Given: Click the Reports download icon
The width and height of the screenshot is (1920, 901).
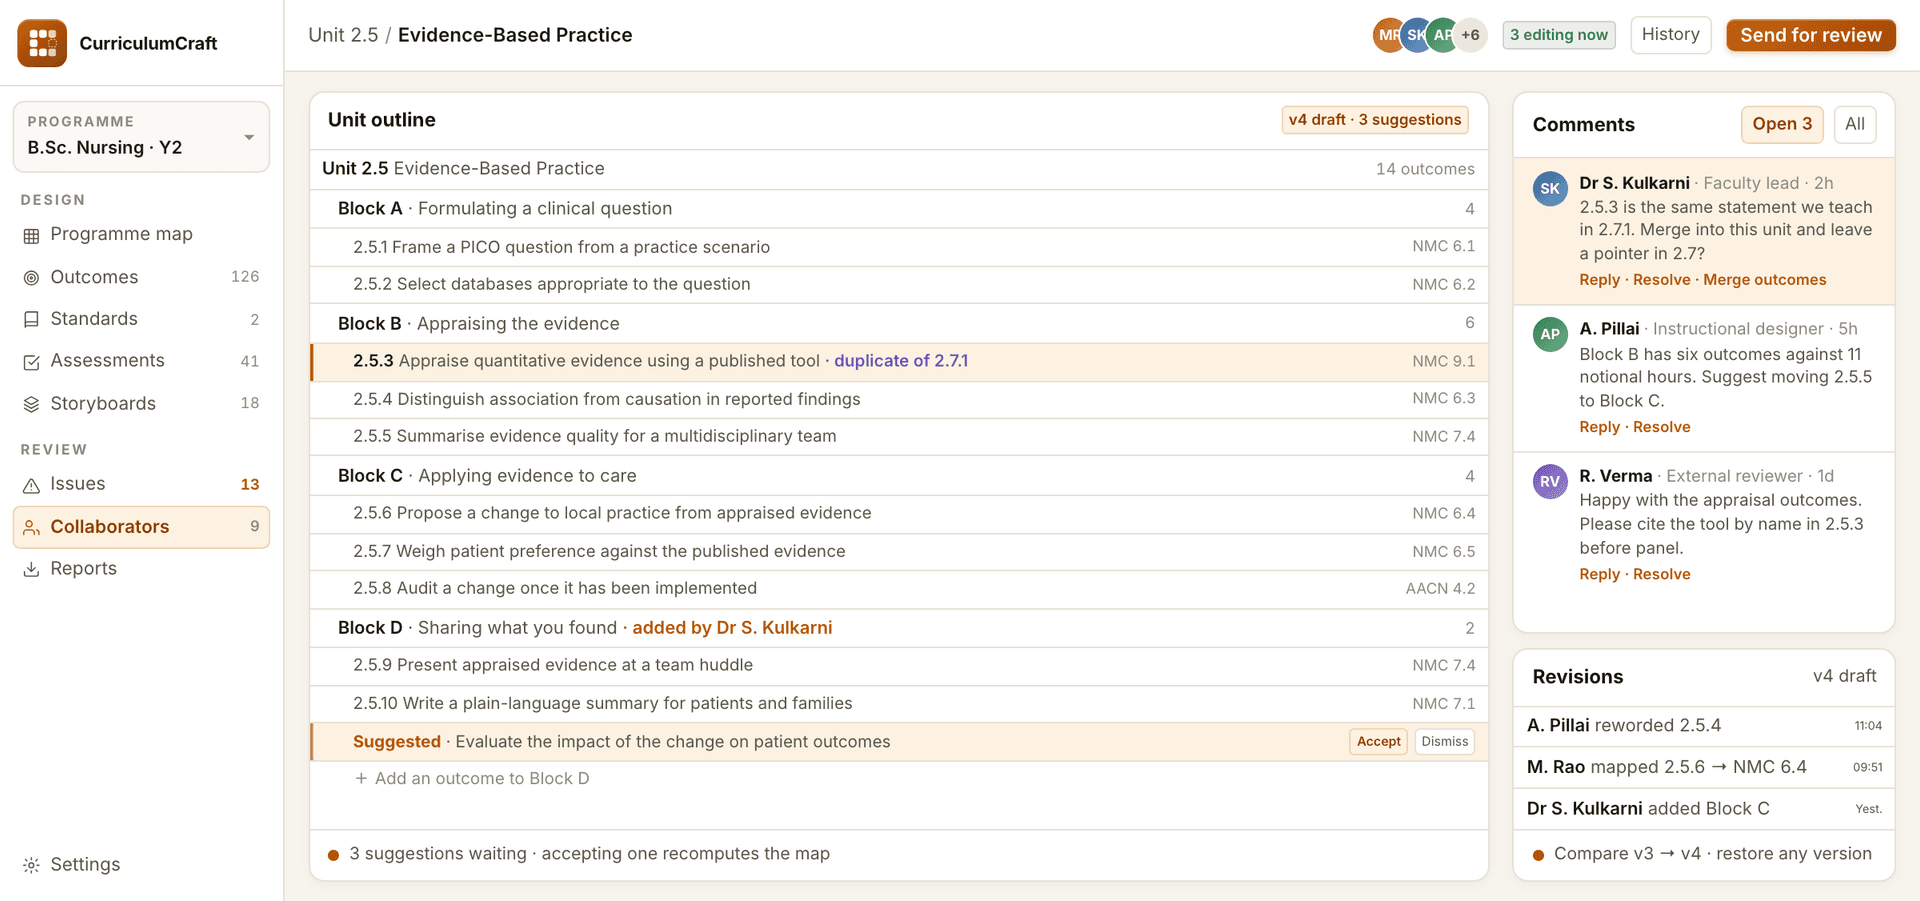Looking at the screenshot, I should (x=32, y=569).
